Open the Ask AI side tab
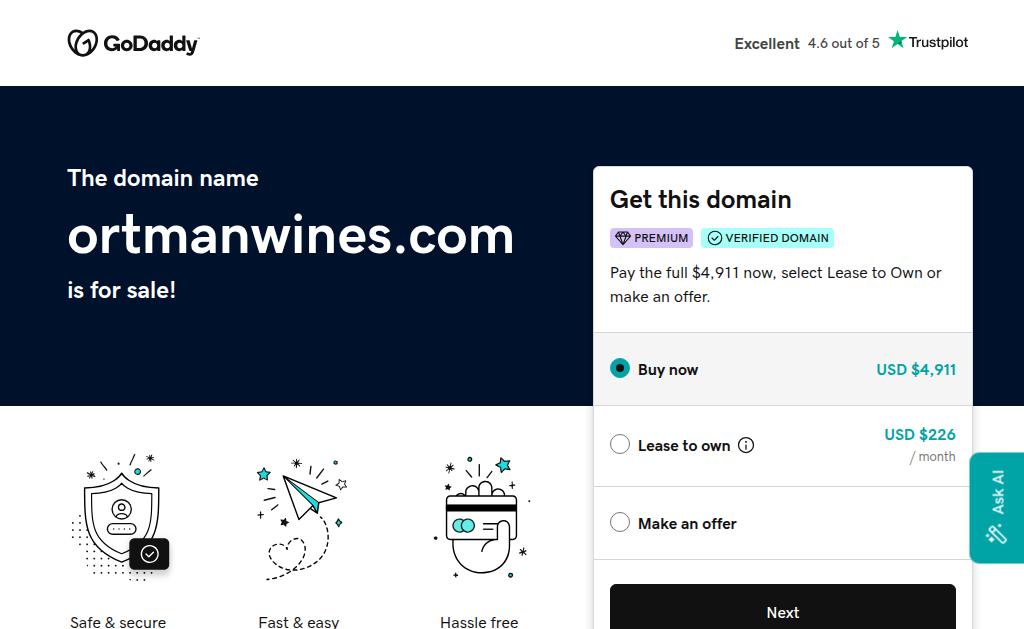This screenshot has height=629, width=1024. [997, 508]
